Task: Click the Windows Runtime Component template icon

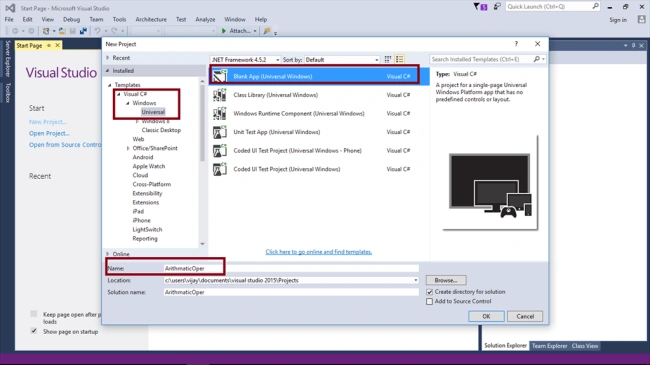Action: click(220, 114)
